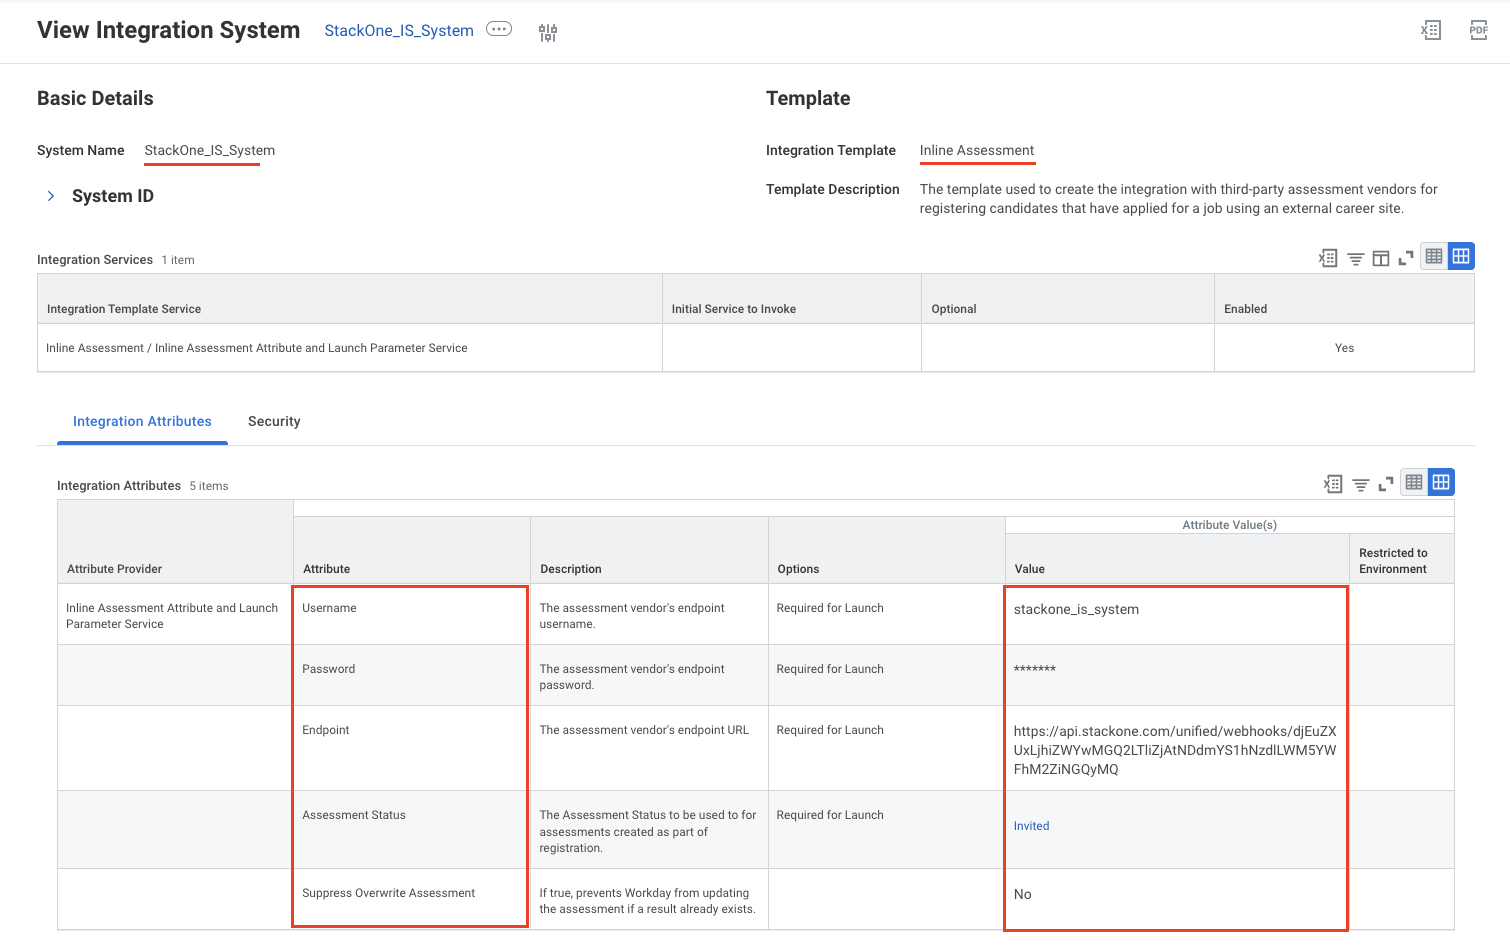Click the api.stackone.com endpoint URL value
This screenshot has width=1510, height=949.
point(1175,750)
